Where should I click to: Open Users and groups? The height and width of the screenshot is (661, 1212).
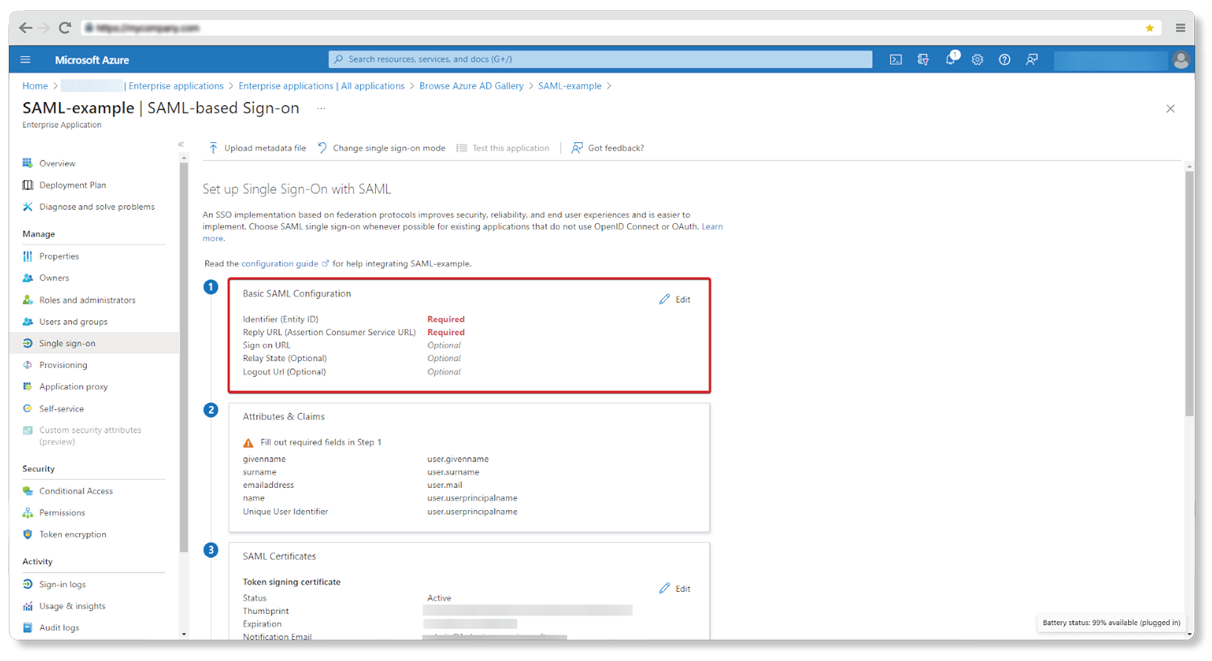[73, 322]
